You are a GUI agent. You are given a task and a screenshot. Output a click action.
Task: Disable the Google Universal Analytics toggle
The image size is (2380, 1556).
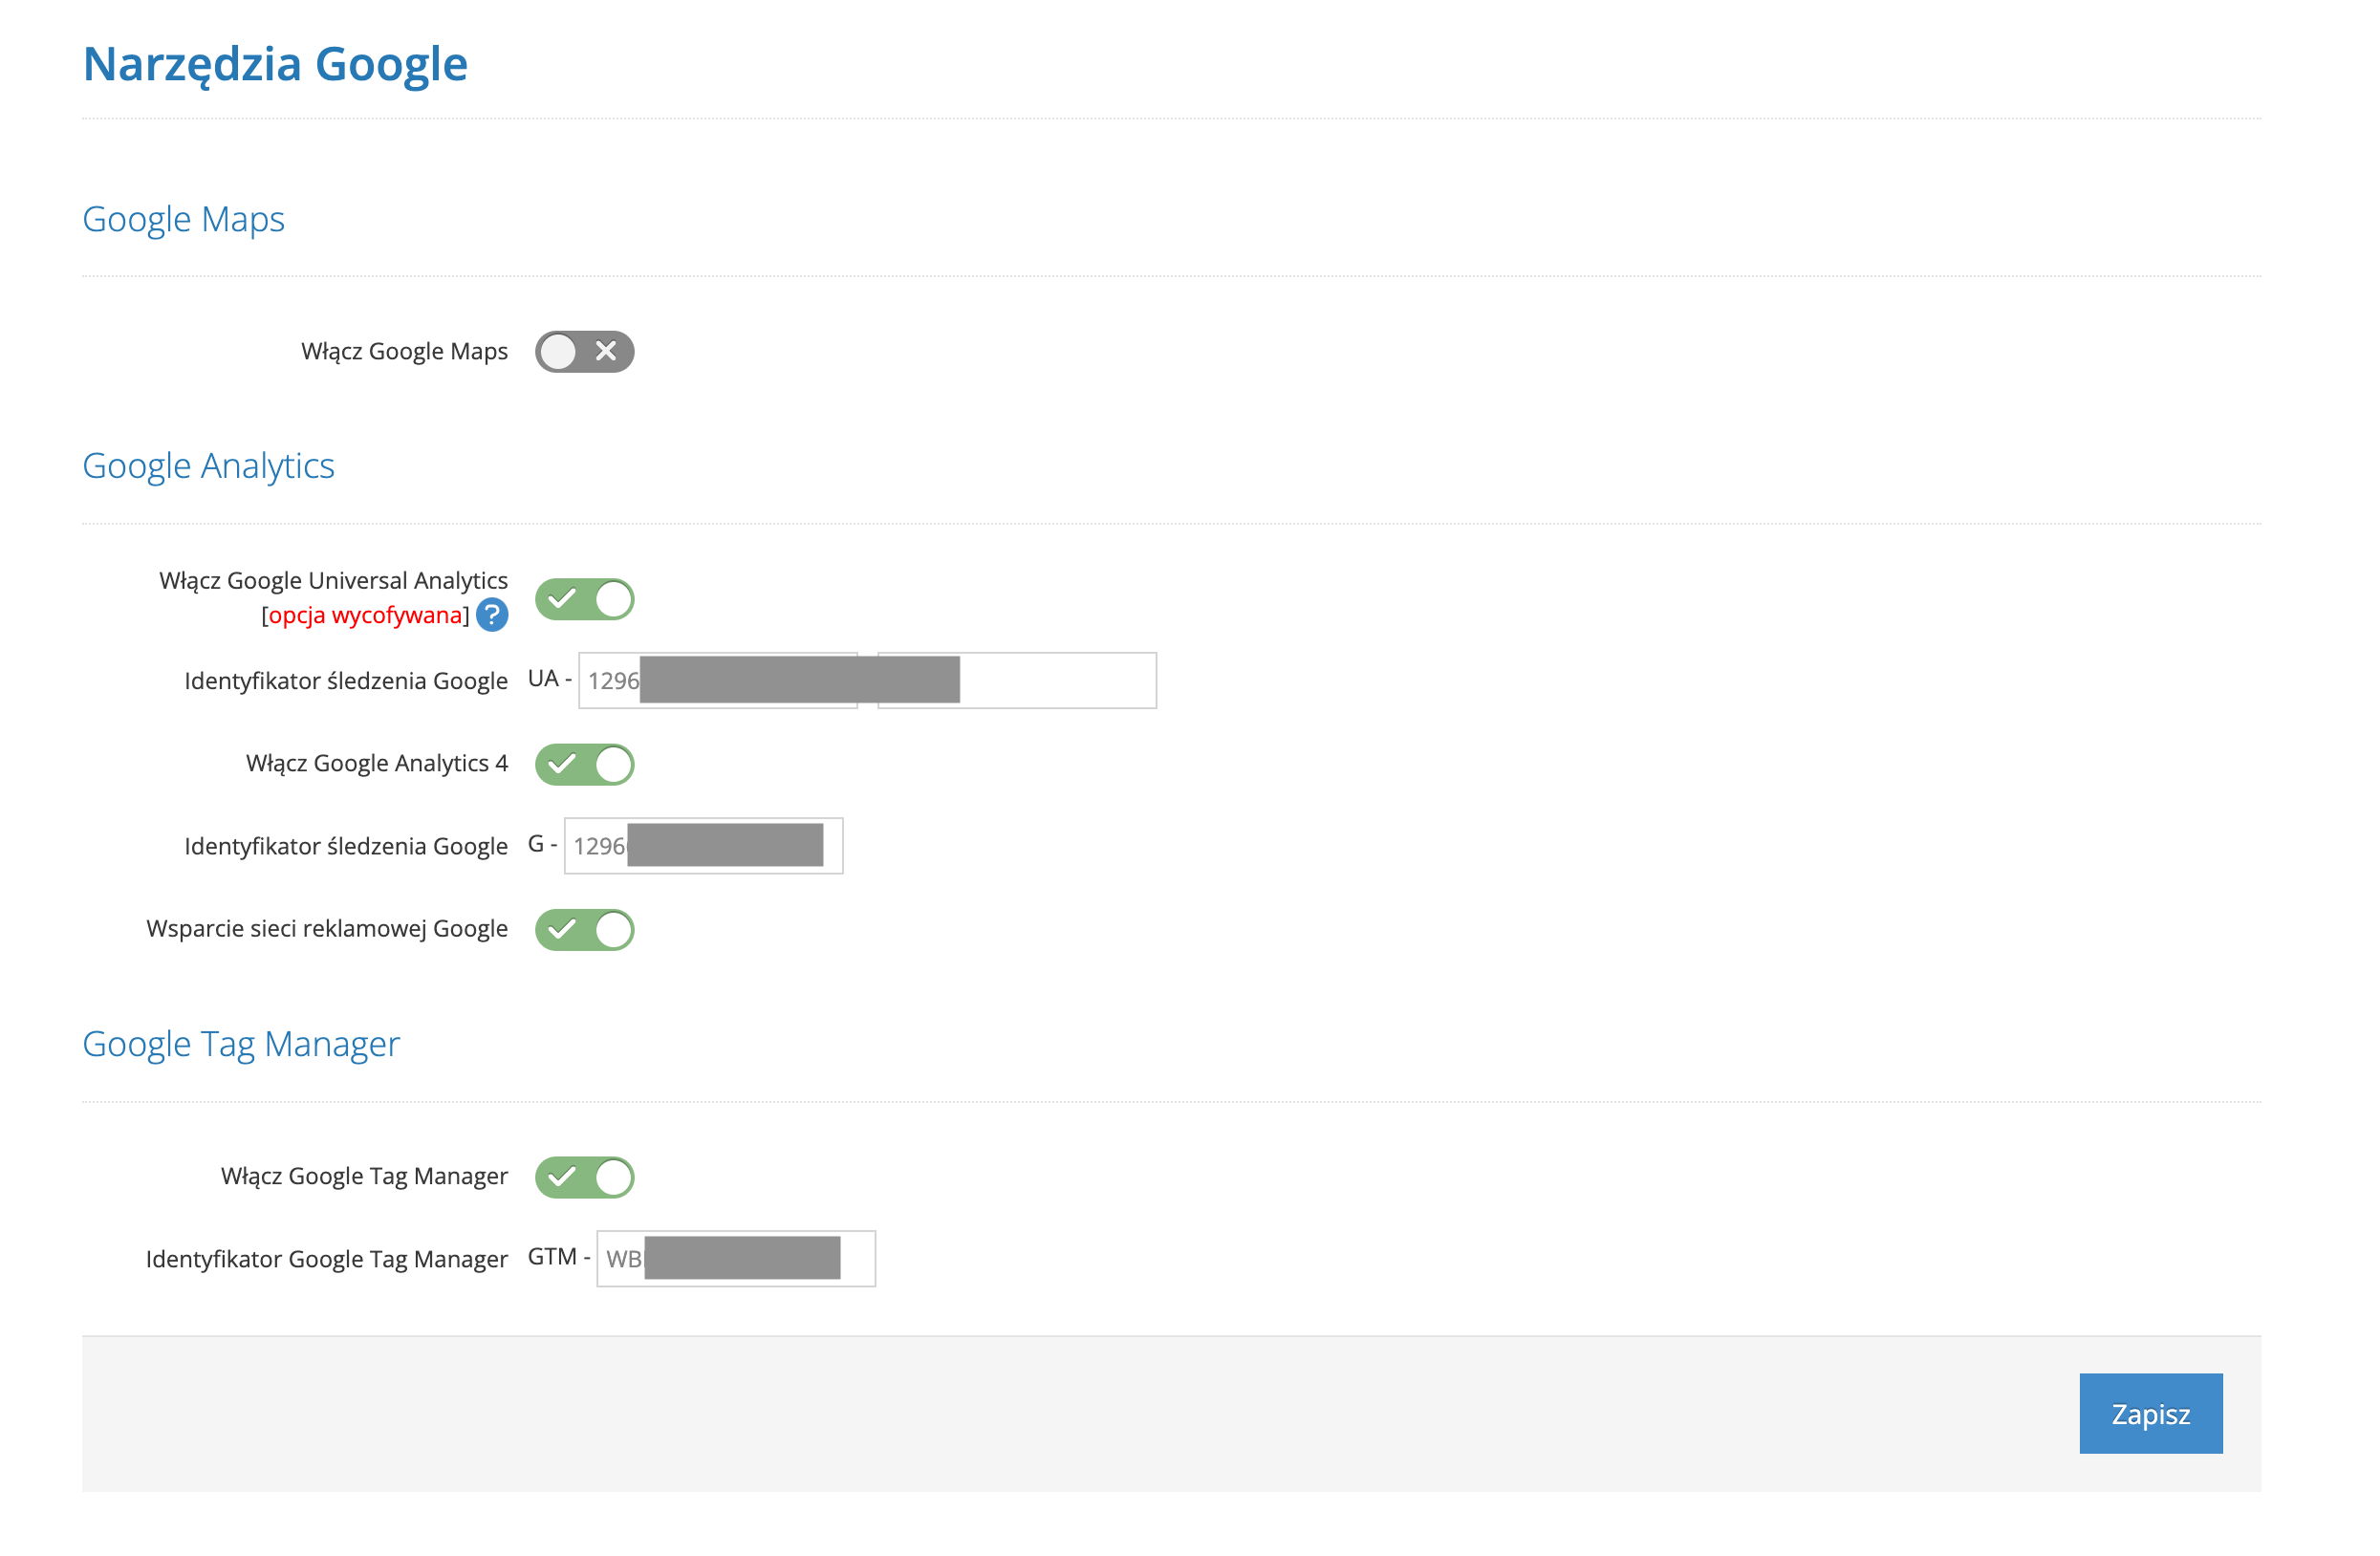pyautogui.click(x=584, y=599)
